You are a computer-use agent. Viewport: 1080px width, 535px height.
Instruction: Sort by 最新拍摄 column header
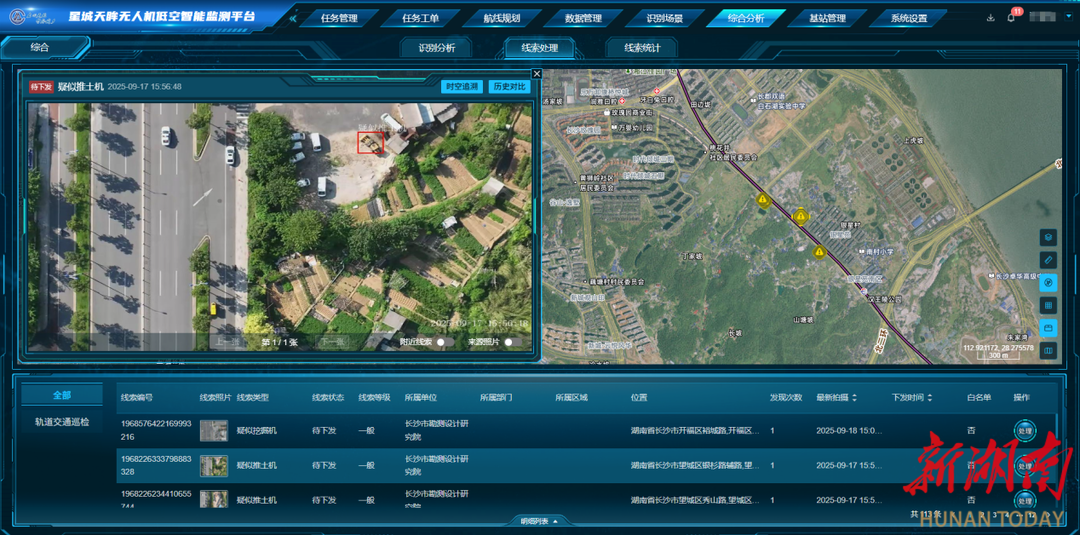pyautogui.click(x=837, y=398)
